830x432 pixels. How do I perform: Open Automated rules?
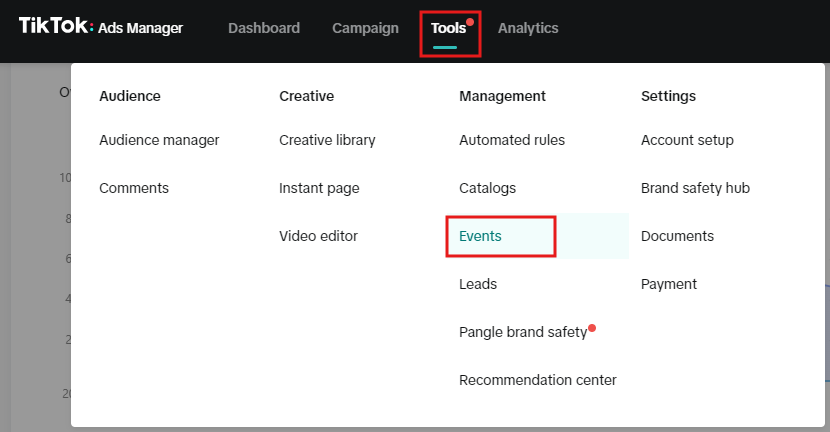tap(512, 140)
